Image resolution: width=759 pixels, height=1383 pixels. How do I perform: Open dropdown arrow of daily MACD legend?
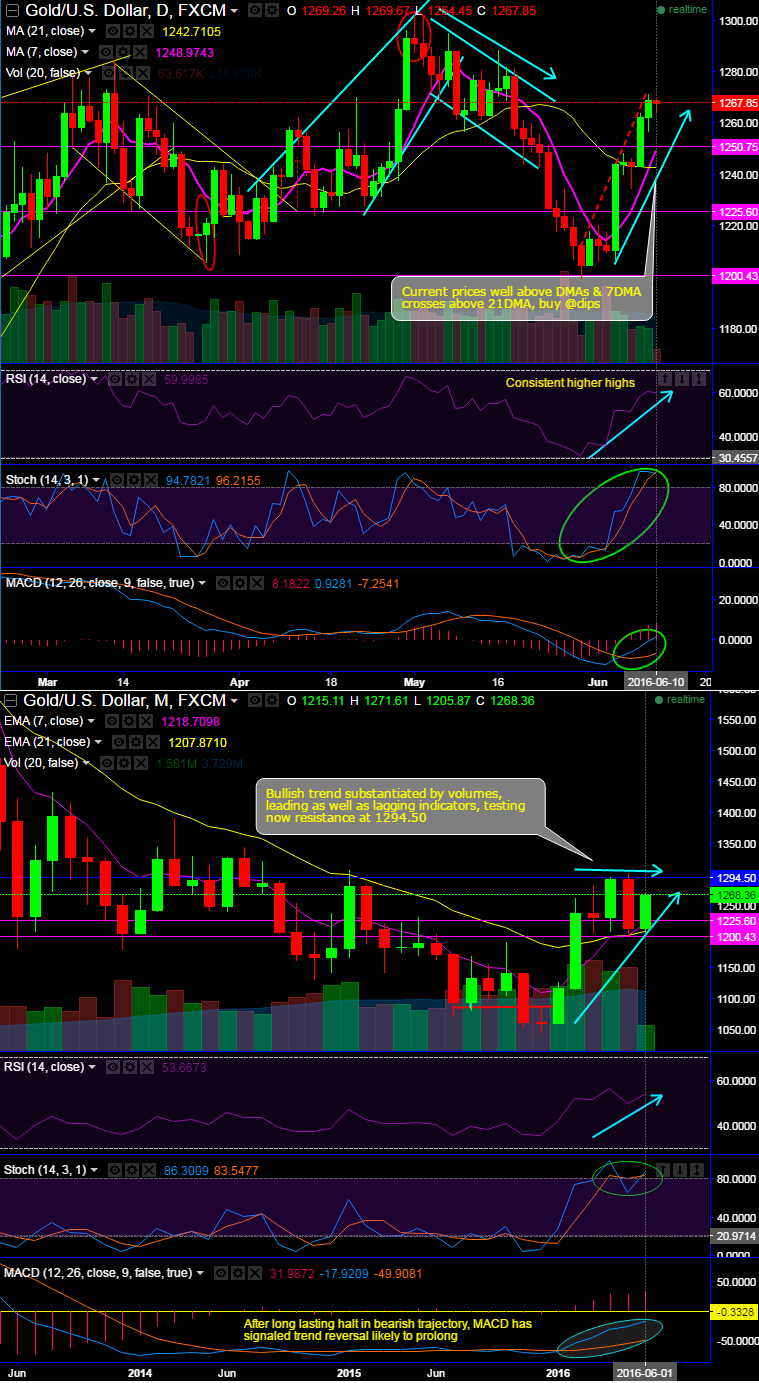click(x=202, y=582)
